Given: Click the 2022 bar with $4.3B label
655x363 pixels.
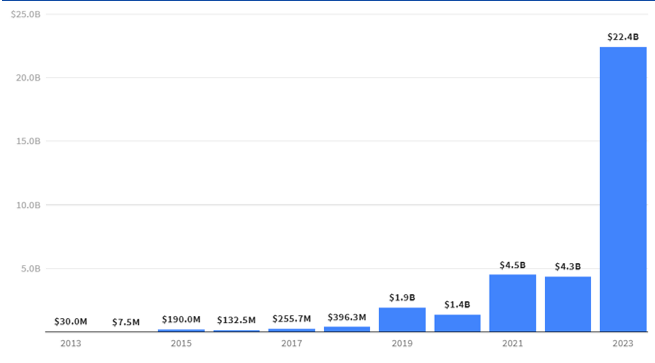Looking at the screenshot, I should (568, 304).
